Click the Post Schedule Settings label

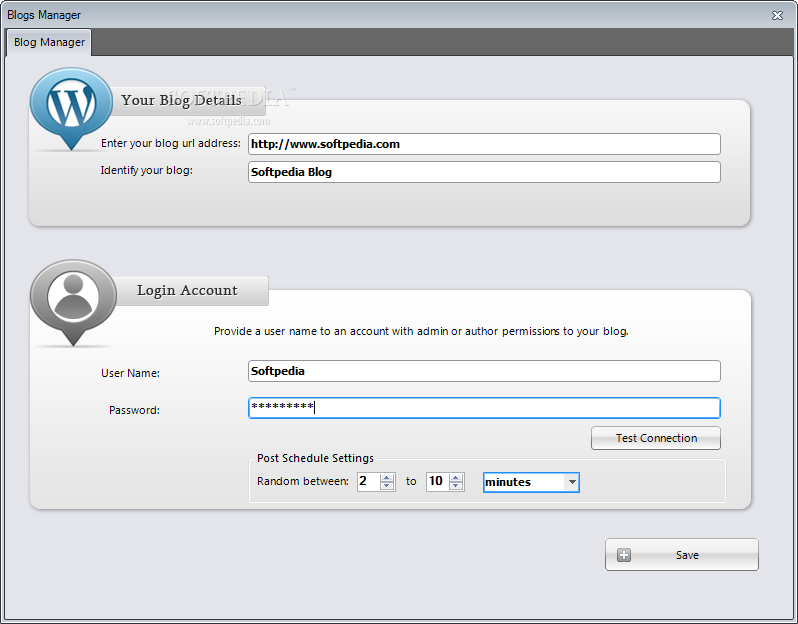[x=315, y=458]
